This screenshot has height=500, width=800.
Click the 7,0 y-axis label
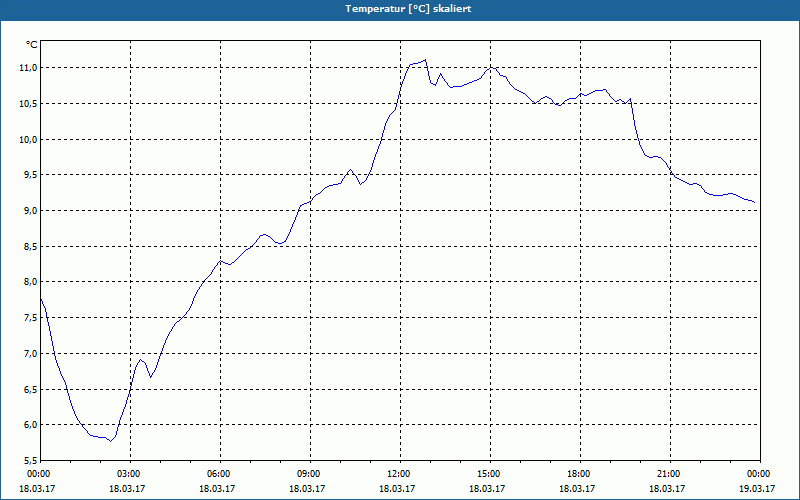(31, 353)
